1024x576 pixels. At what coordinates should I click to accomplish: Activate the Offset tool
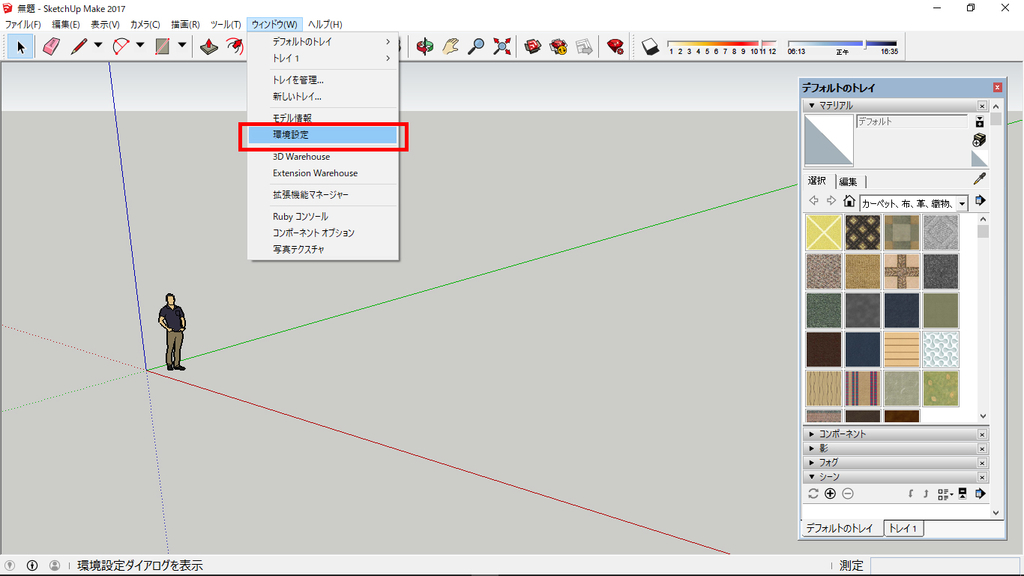coord(235,47)
